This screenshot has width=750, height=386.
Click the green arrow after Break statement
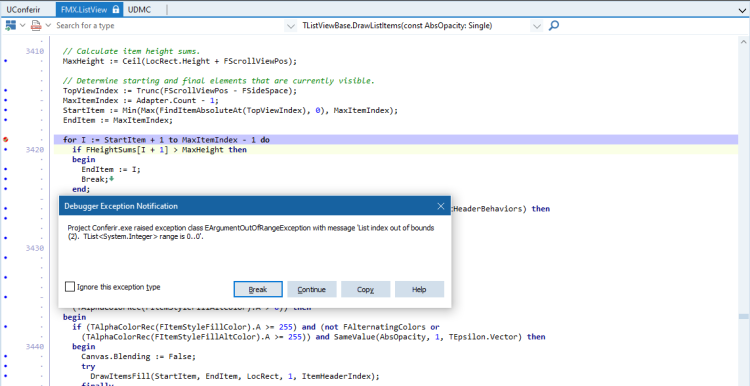111,179
